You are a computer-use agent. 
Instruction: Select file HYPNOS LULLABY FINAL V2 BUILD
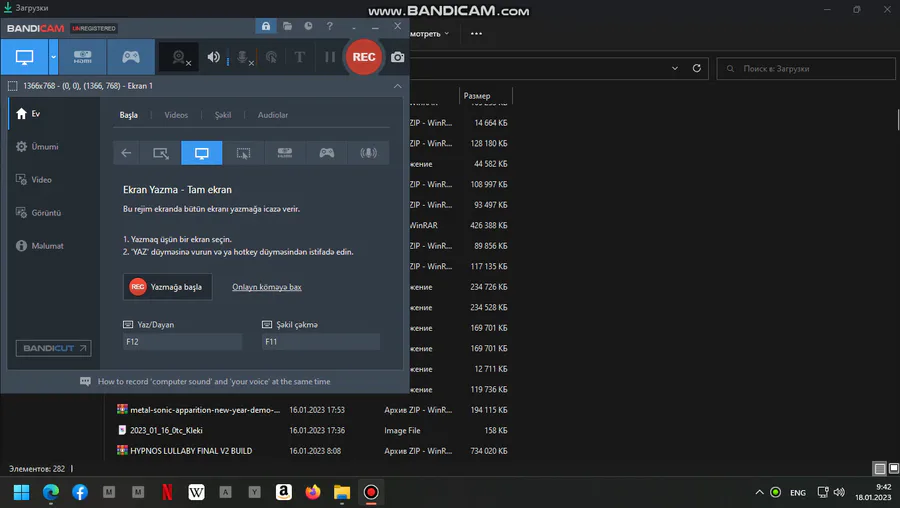(x=191, y=451)
